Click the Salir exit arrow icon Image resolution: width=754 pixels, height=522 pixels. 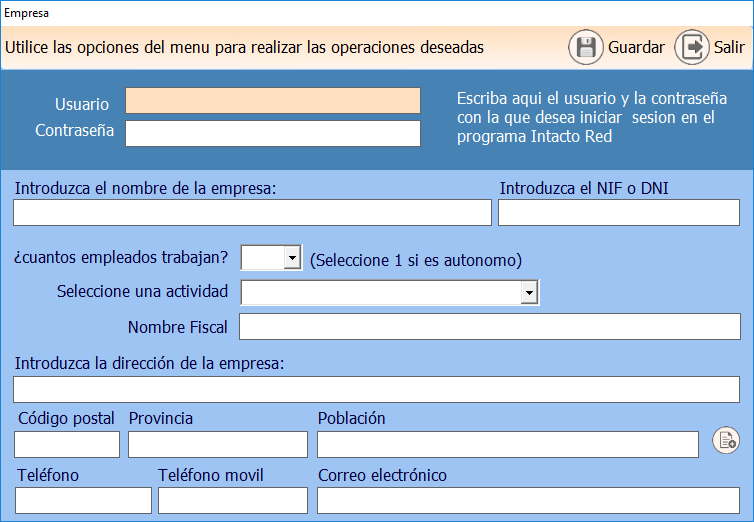(x=692, y=47)
